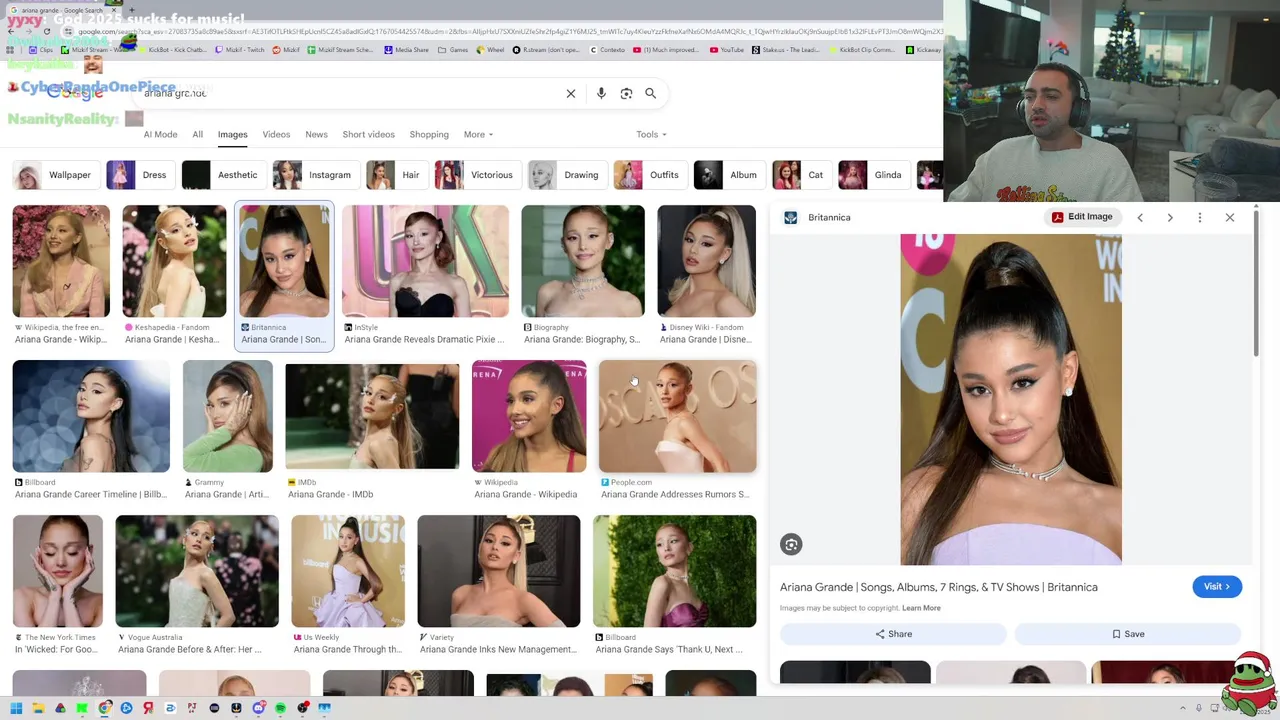Open File Explorer from the taskbar

[38, 708]
